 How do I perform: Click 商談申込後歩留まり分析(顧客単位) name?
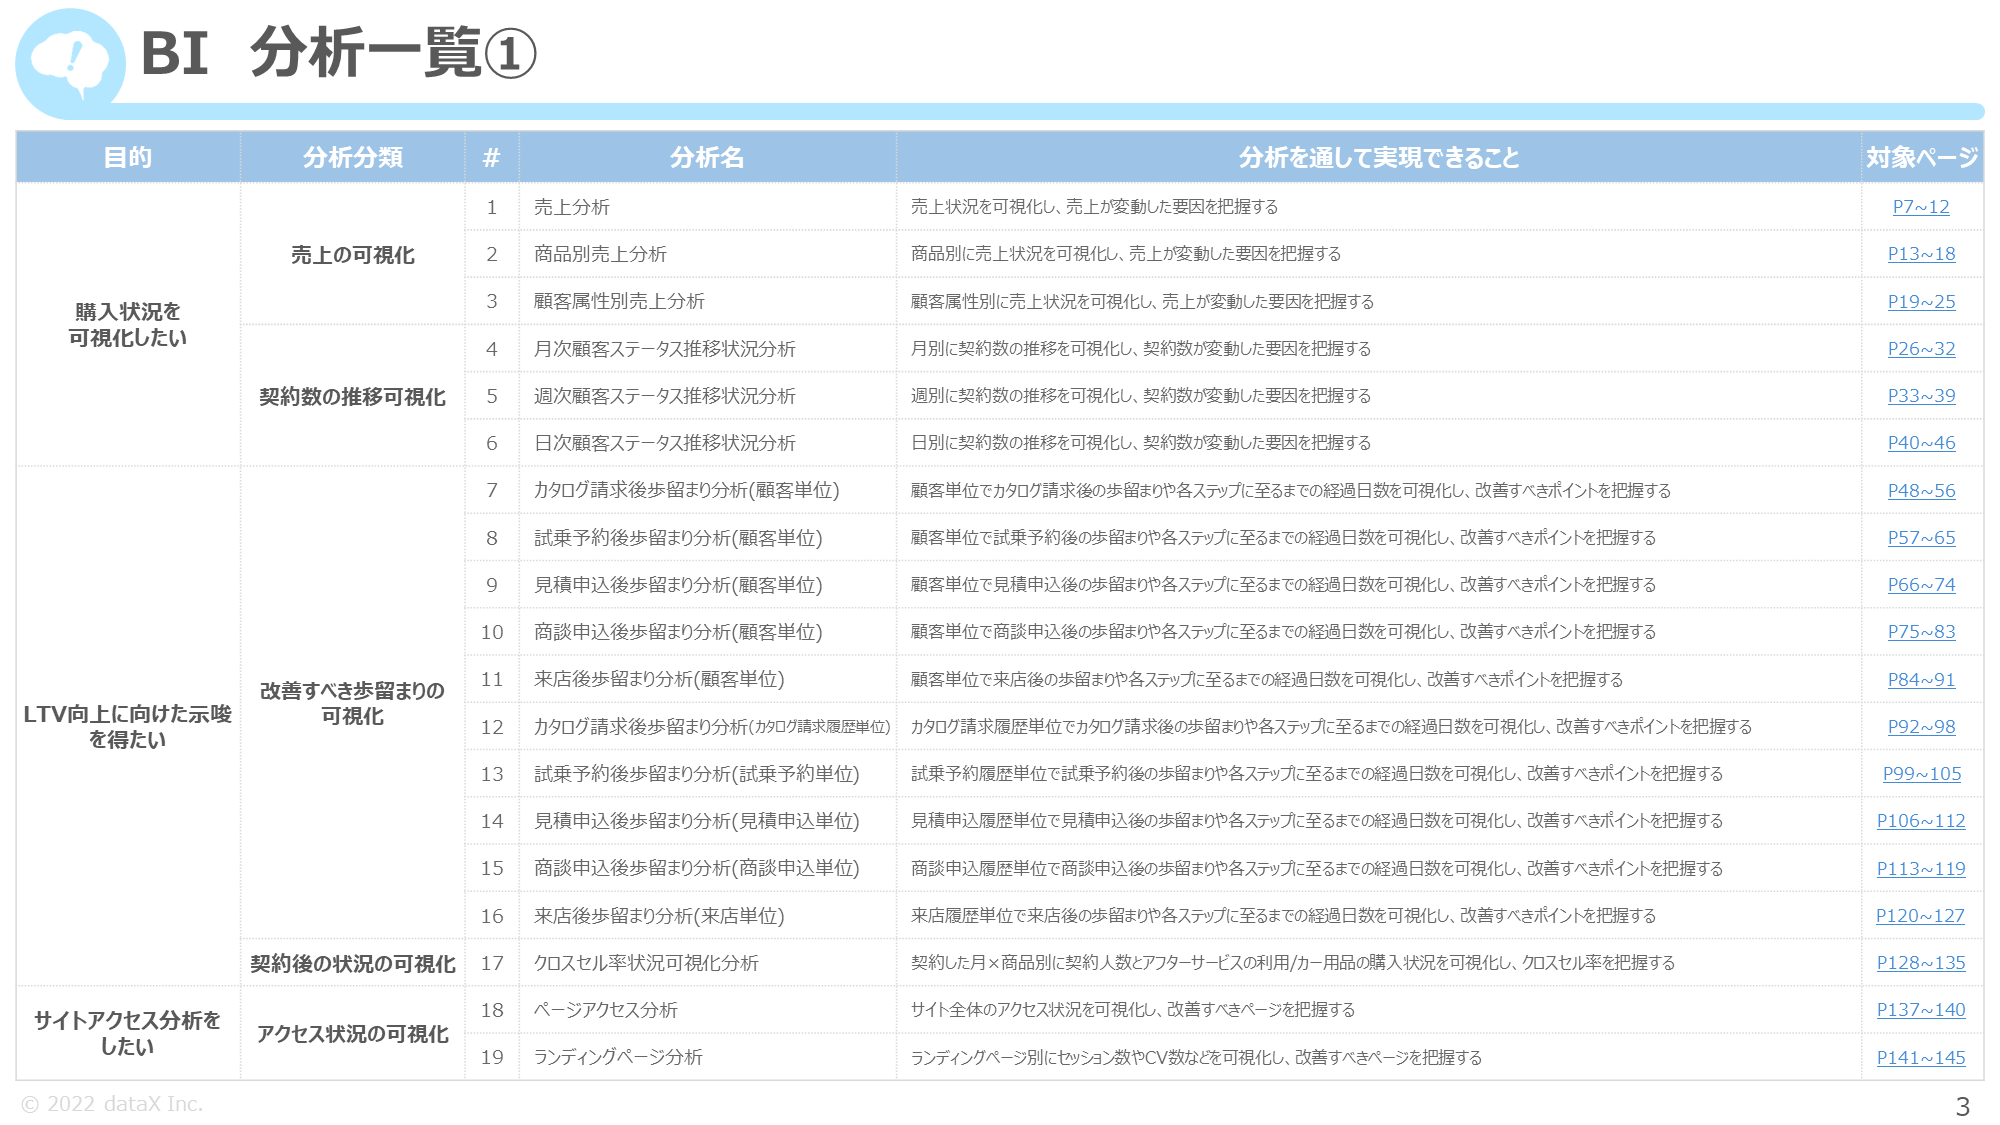click(678, 632)
